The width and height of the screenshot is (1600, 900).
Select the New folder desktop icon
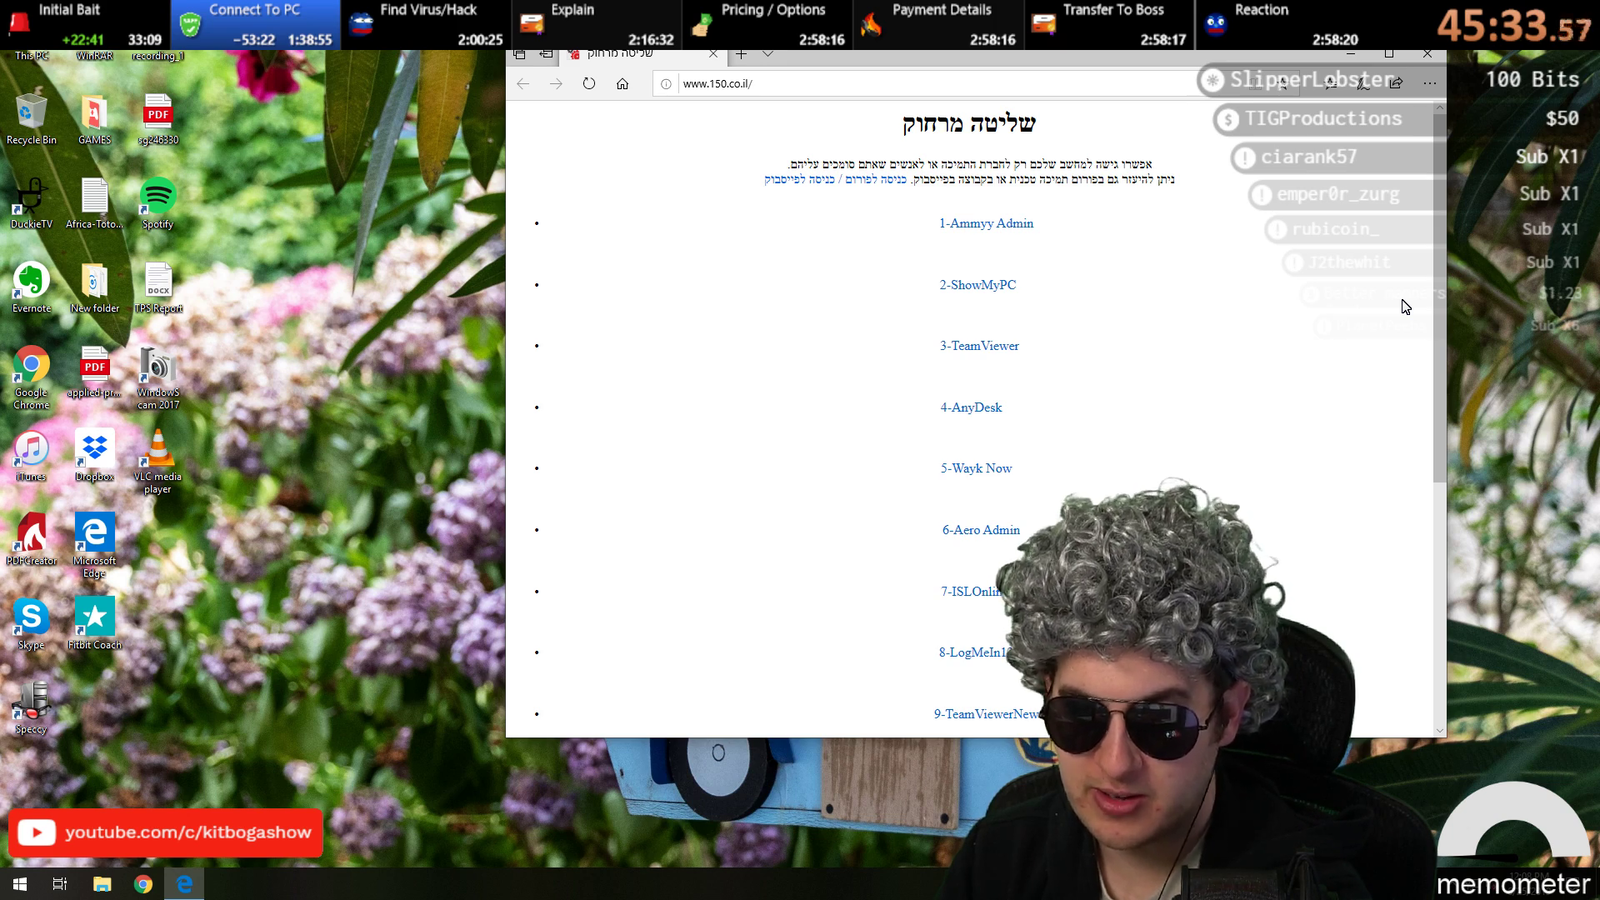click(x=94, y=286)
